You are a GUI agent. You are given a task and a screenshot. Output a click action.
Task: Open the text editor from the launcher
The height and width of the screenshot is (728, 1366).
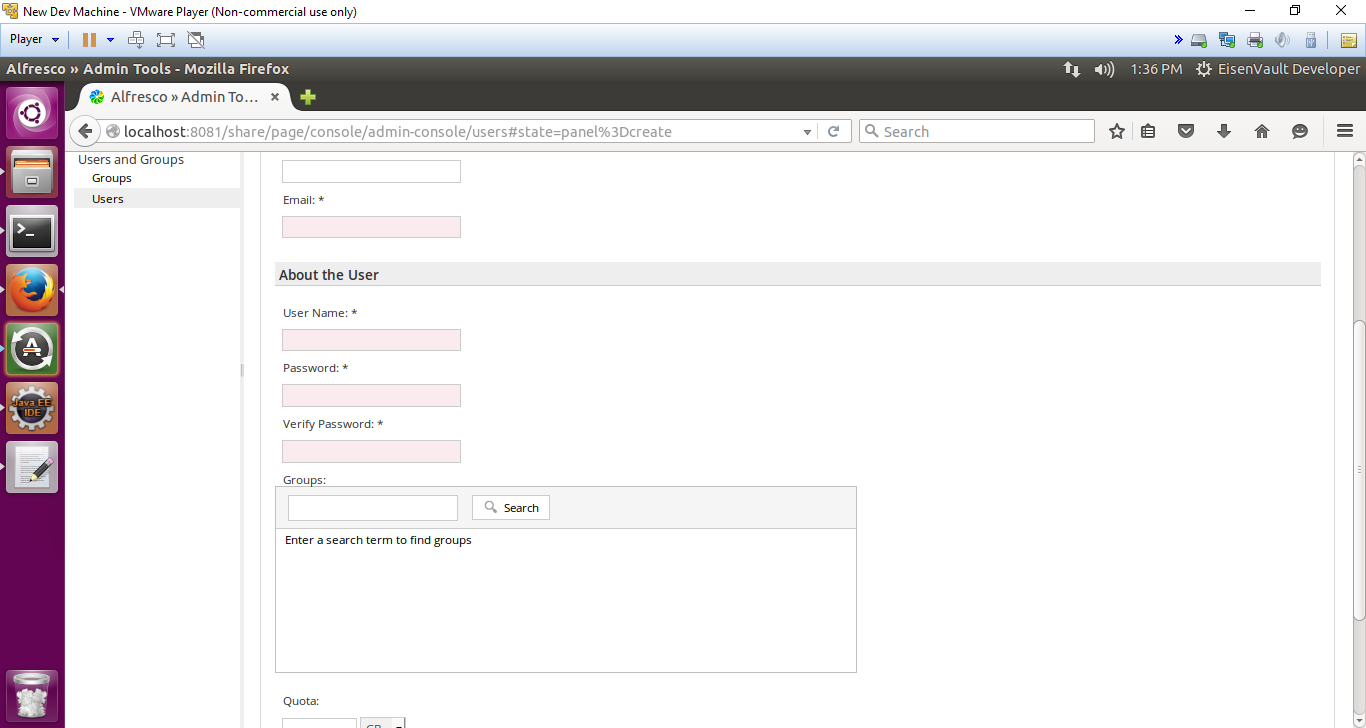32,467
